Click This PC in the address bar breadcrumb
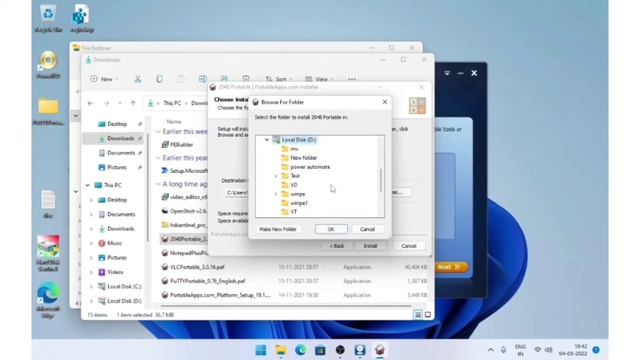The height and width of the screenshot is (360, 640). 172,103
